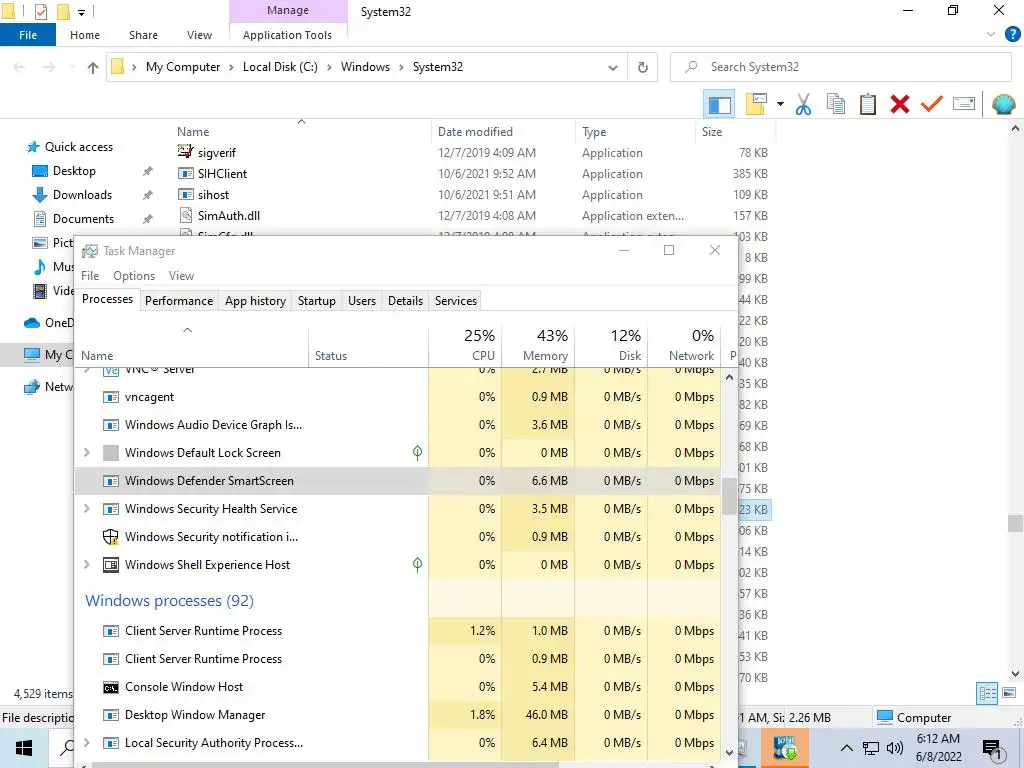
Task: Click the taskbar search magnifier icon
Action: click(67, 748)
